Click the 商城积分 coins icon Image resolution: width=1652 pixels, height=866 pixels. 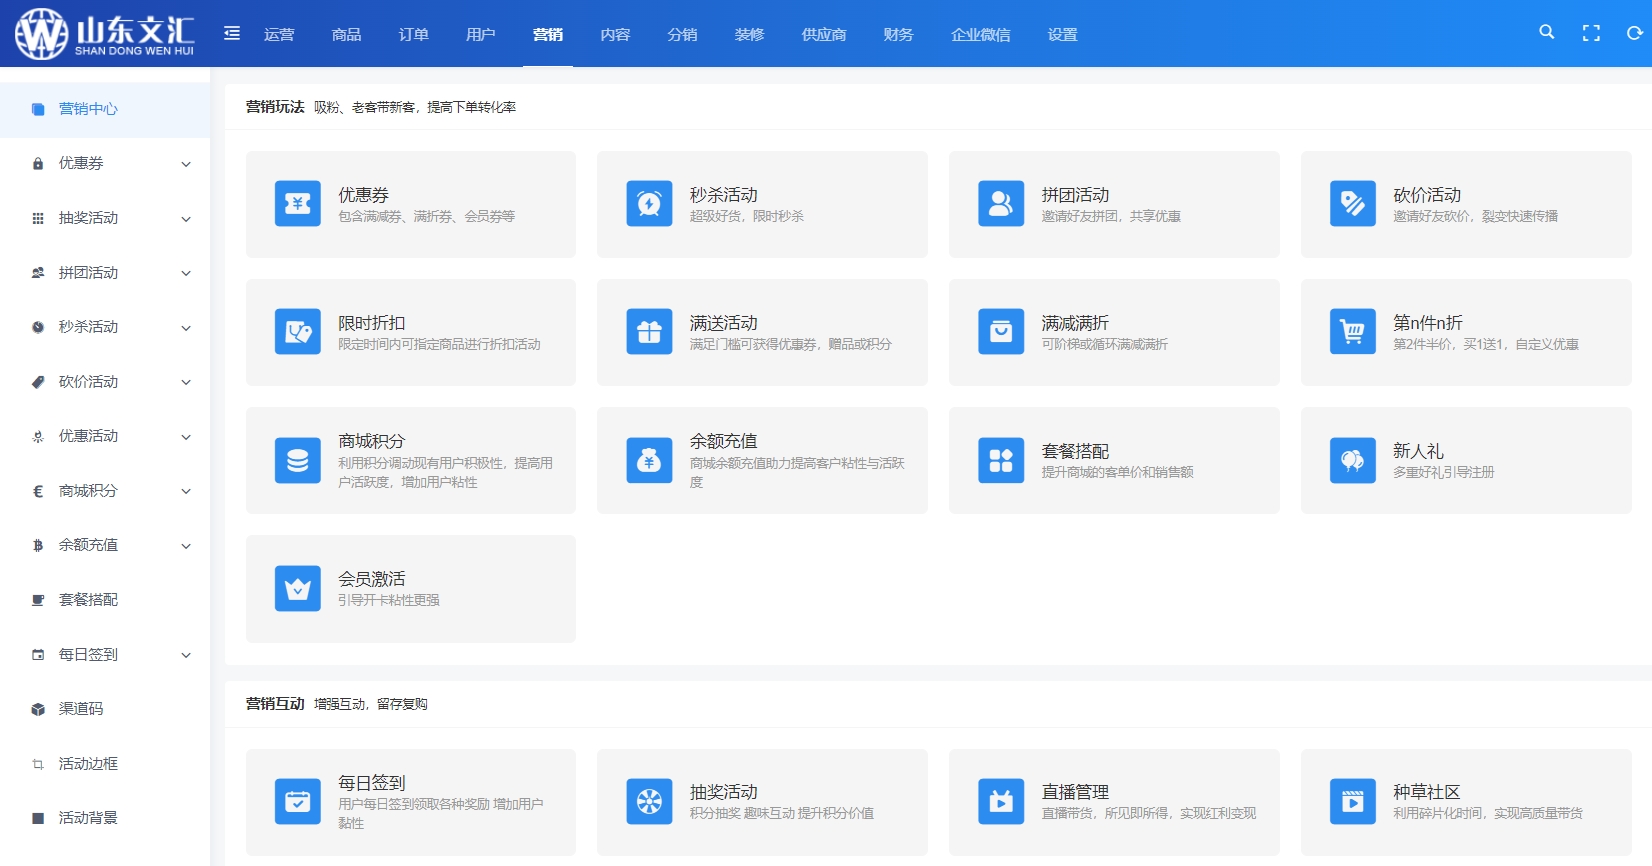pyautogui.click(x=298, y=460)
